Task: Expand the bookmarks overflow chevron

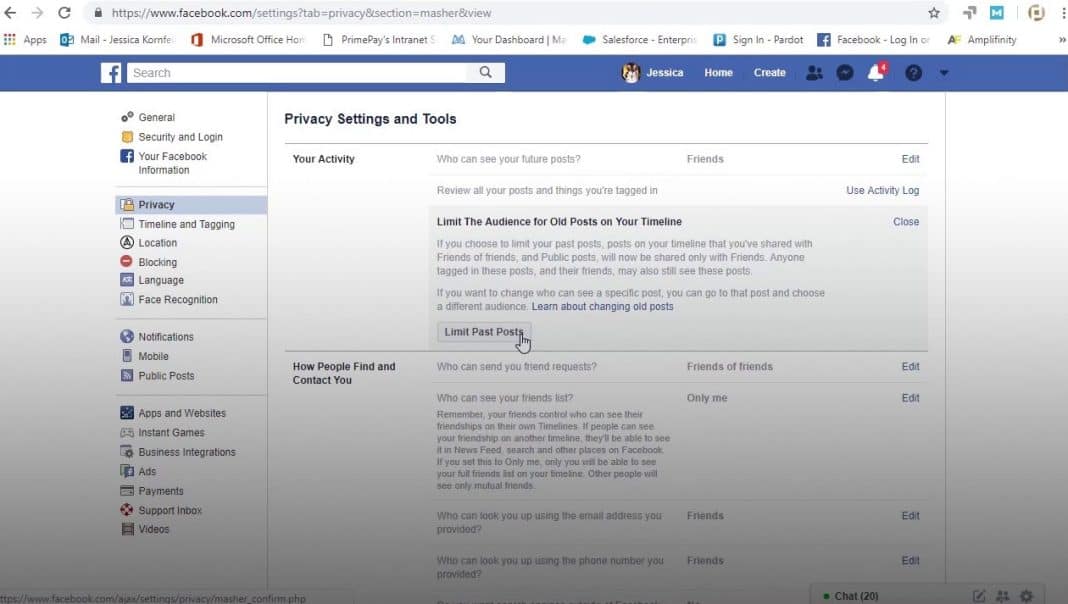Action: pyautogui.click(x=1061, y=39)
